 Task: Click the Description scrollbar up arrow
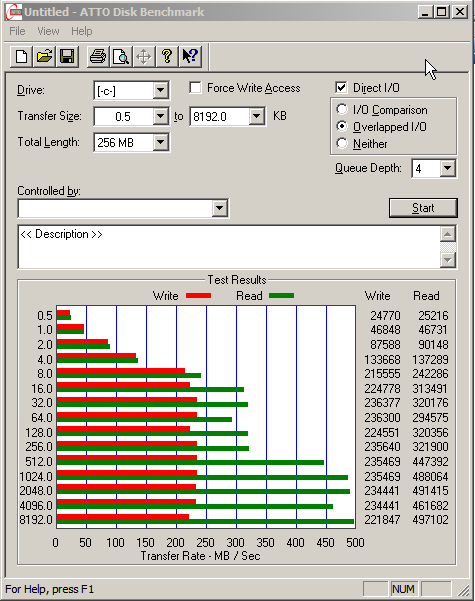pos(448,234)
